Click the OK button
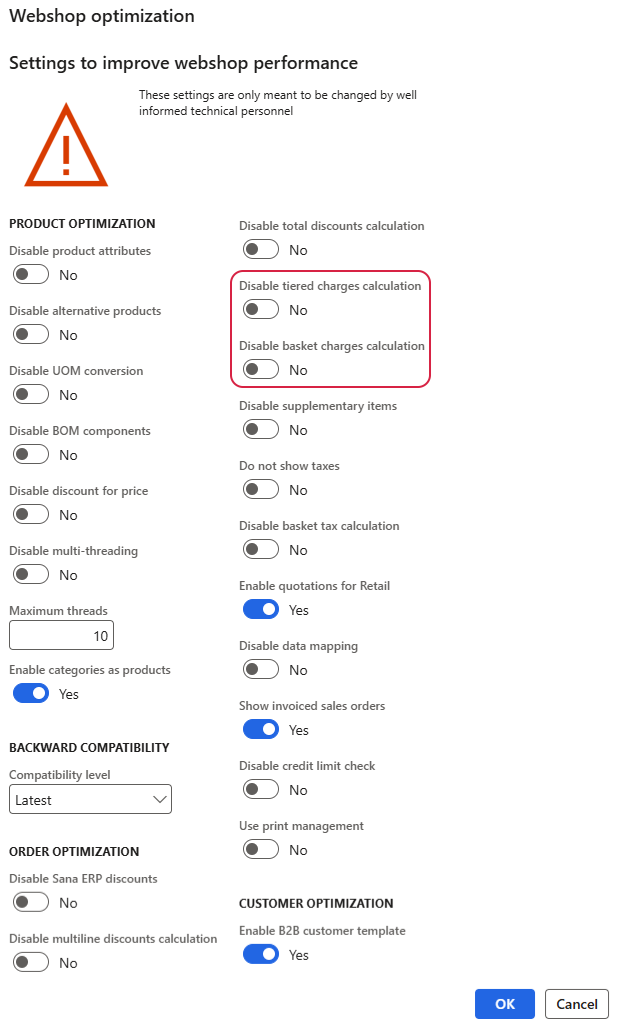The height and width of the screenshot is (1024, 617). point(505,1004)
